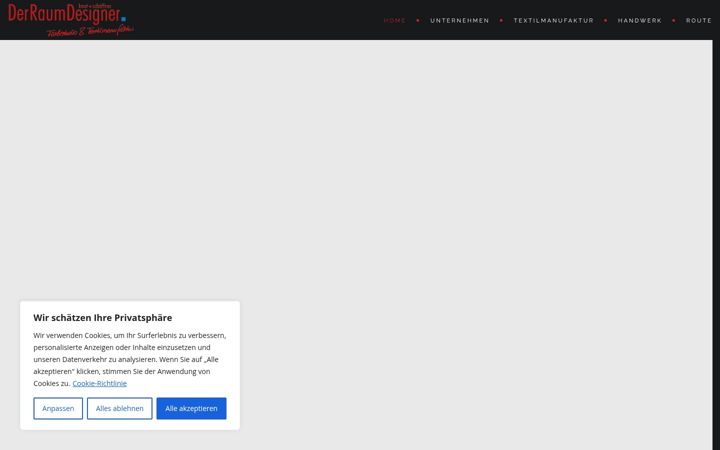Click the Anpassen button

pos(58,408)
